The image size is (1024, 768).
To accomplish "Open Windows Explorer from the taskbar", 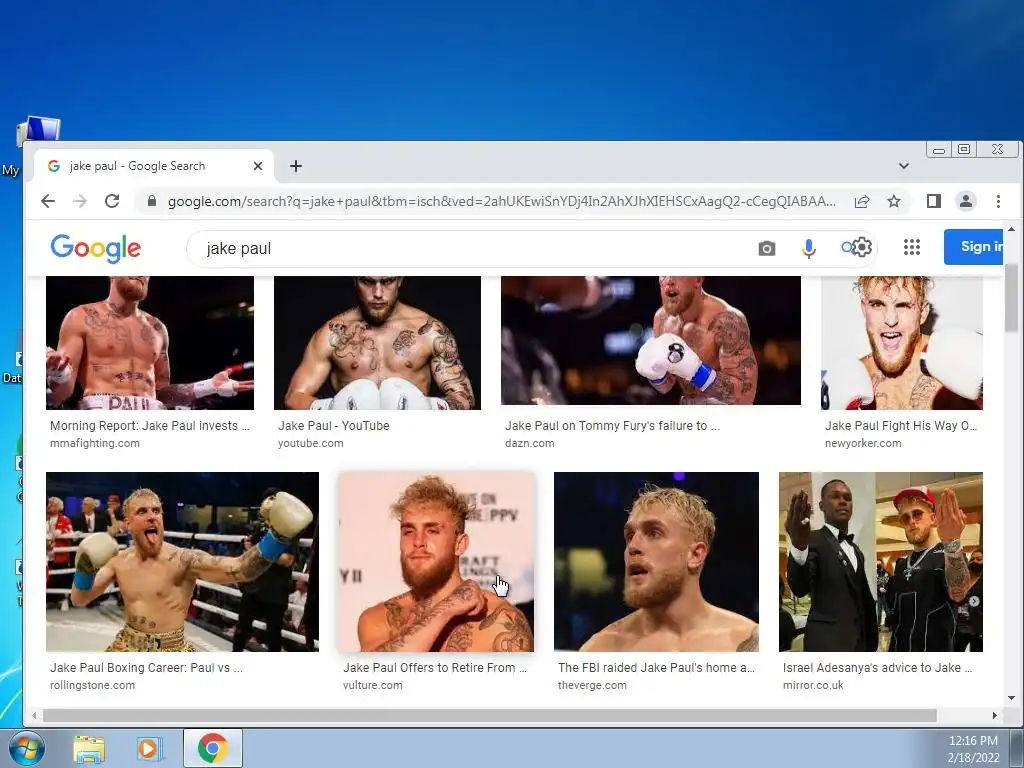I will [x=89, y=749].
